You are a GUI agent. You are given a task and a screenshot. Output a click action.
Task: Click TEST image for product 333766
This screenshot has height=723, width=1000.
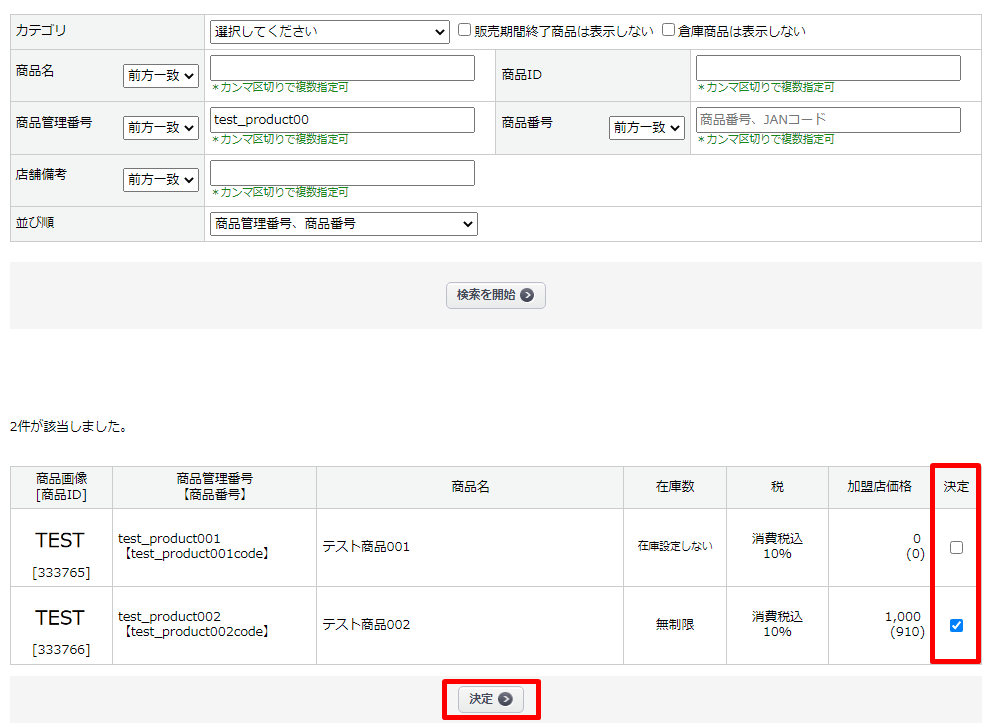pyautogui.click(x=60, y=618)
